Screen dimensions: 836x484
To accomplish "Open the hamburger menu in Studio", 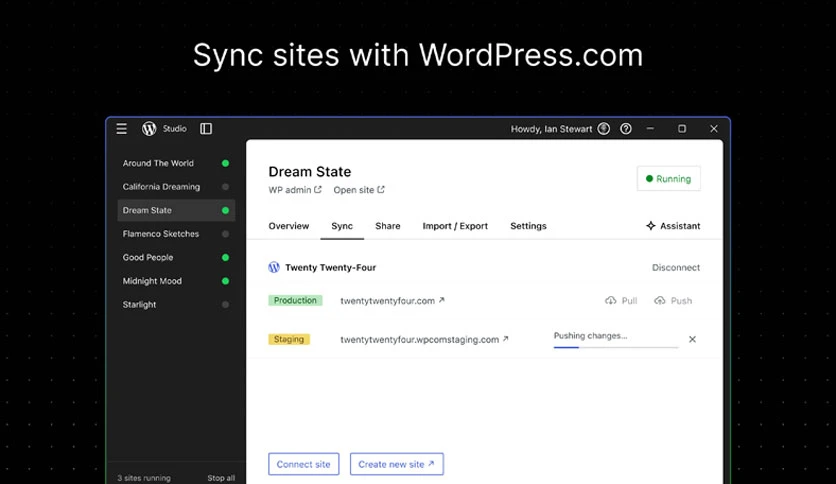I will point(122,128).
